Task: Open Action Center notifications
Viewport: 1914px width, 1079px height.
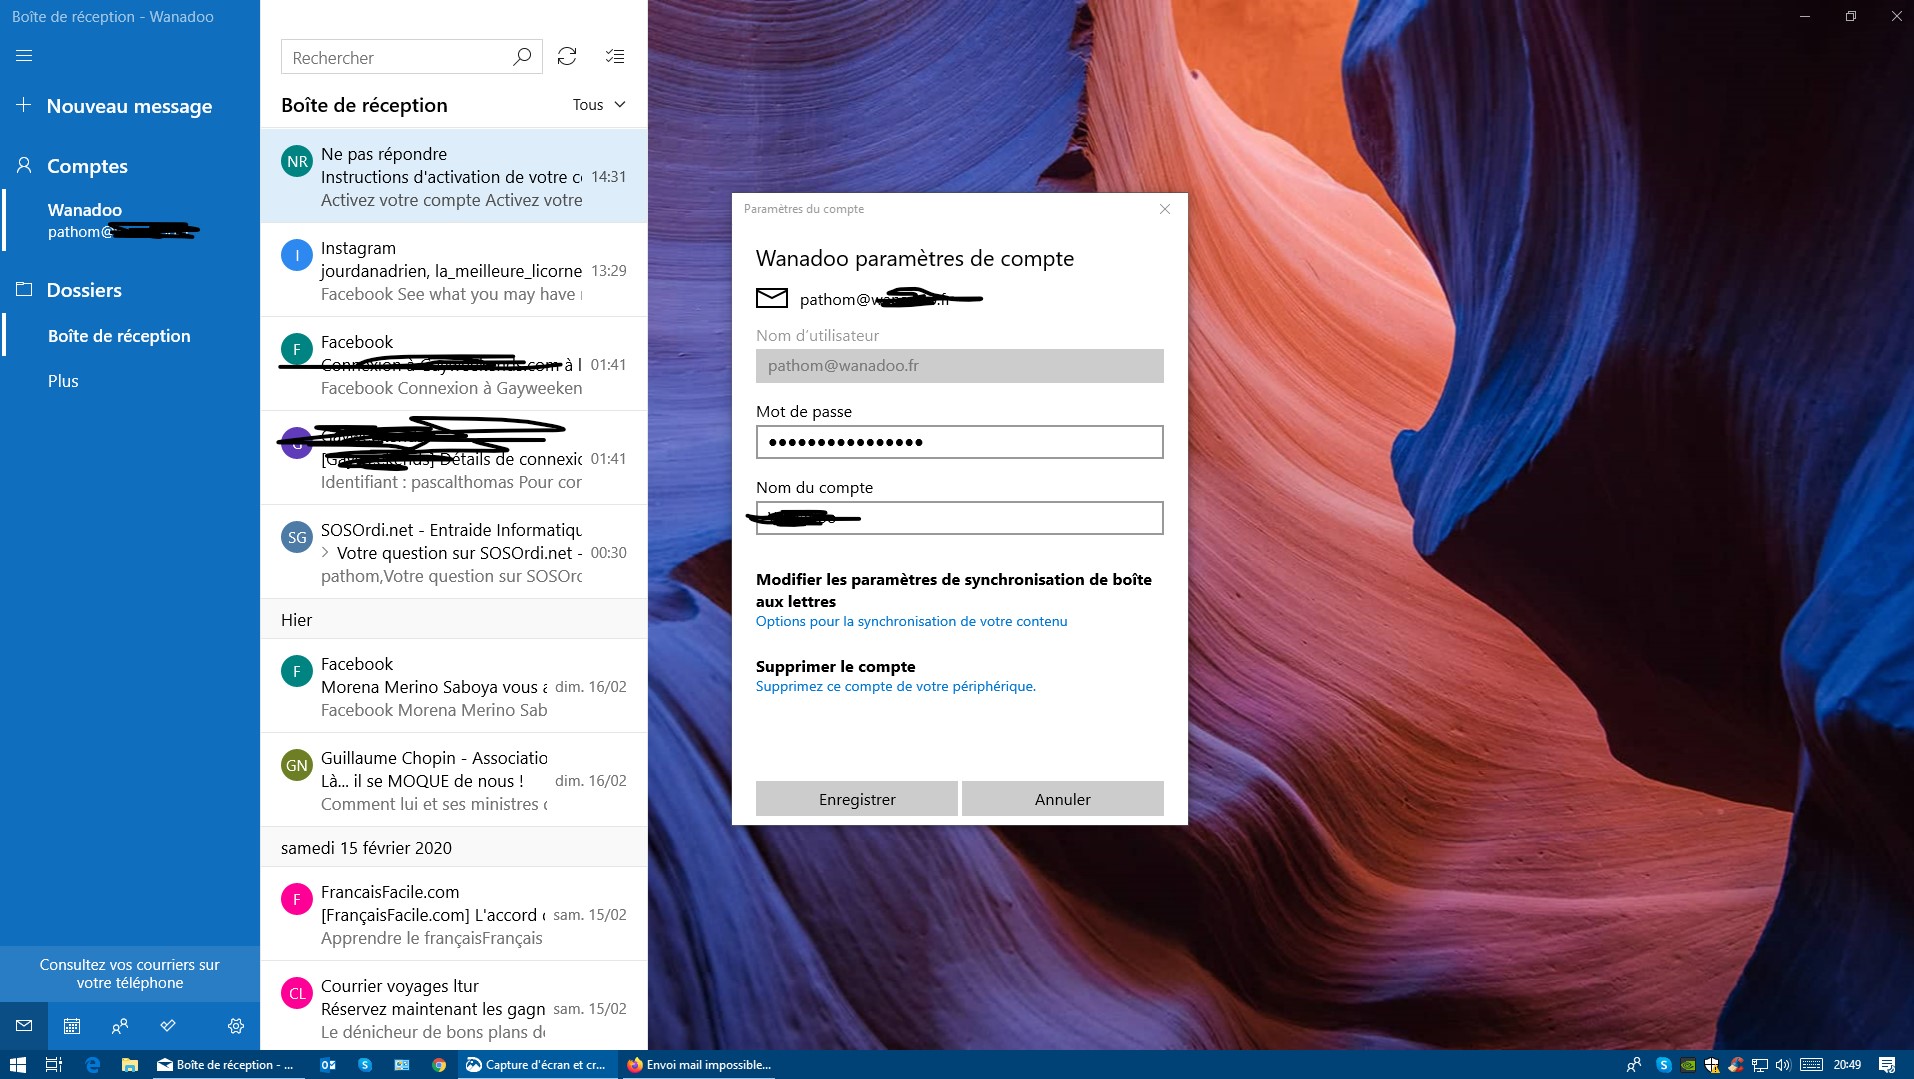Action: tap(1887, 1065)
